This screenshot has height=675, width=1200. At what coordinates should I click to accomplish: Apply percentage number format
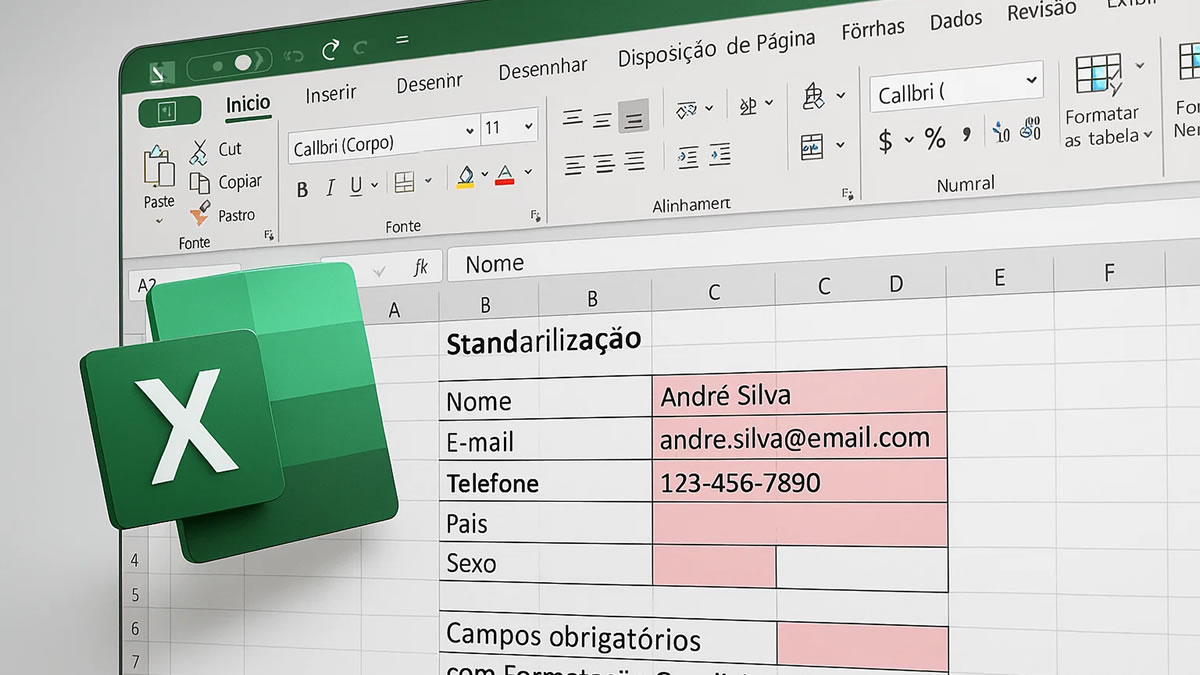tap(935, 138)
